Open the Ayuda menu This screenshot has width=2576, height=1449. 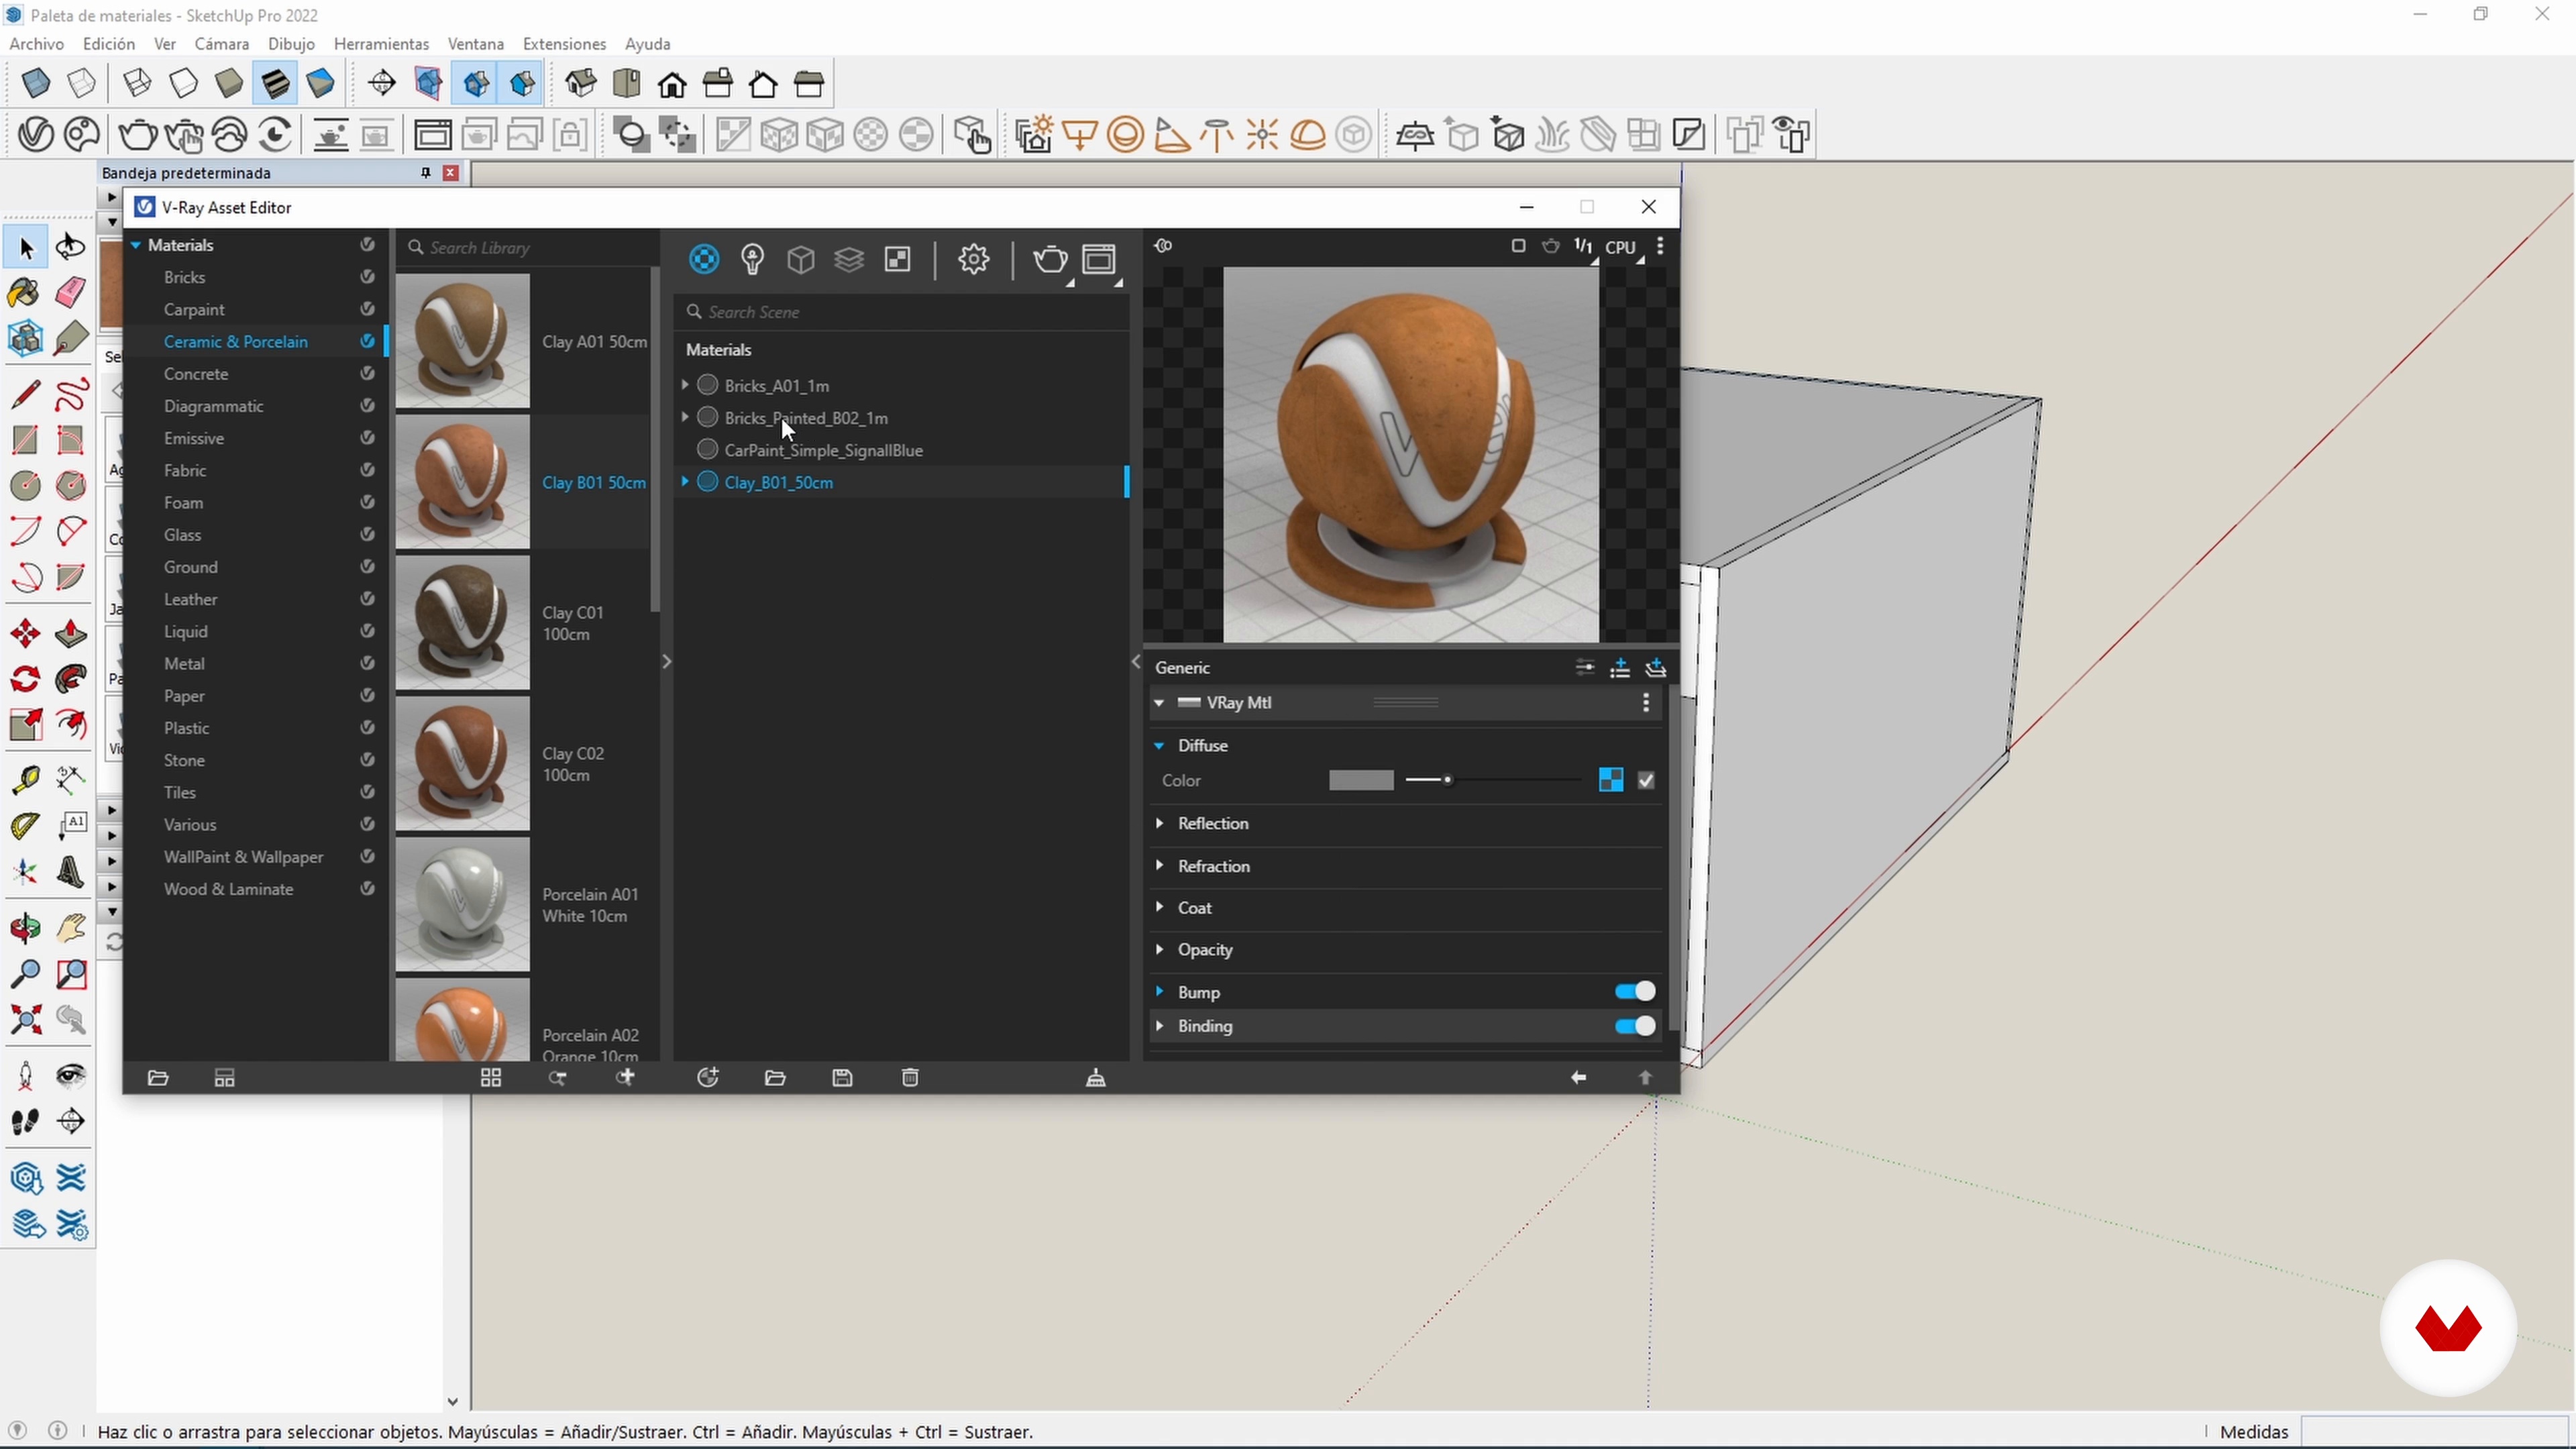647,44
